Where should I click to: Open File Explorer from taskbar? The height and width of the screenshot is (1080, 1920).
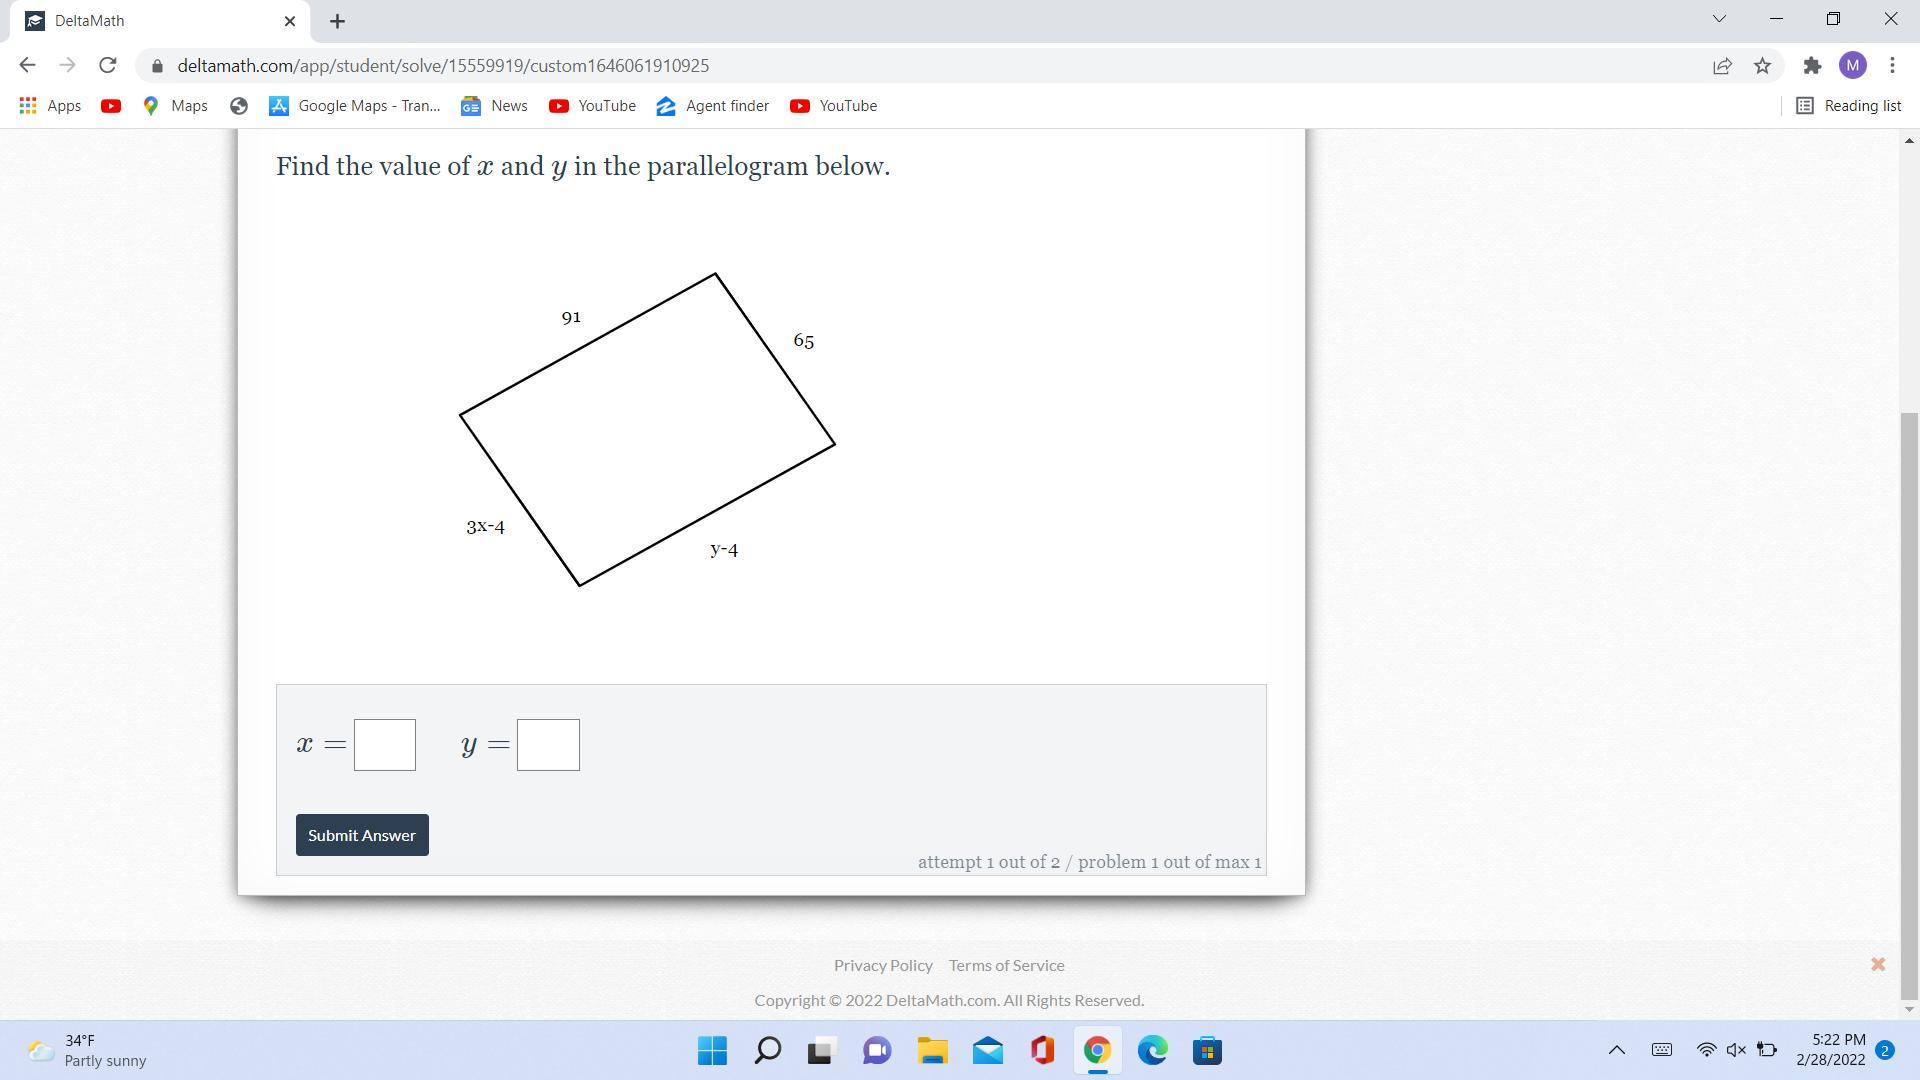[x=932, y=1051]
